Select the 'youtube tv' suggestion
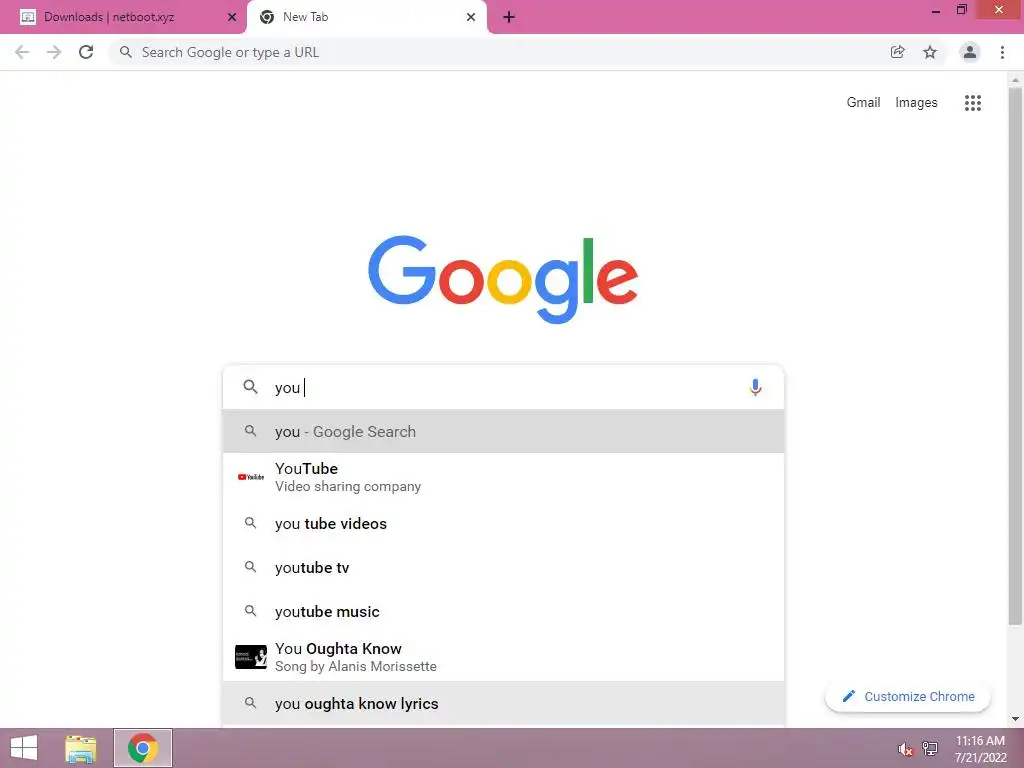1024x768 pixels. pyautogui.click(x=503, y=568)
